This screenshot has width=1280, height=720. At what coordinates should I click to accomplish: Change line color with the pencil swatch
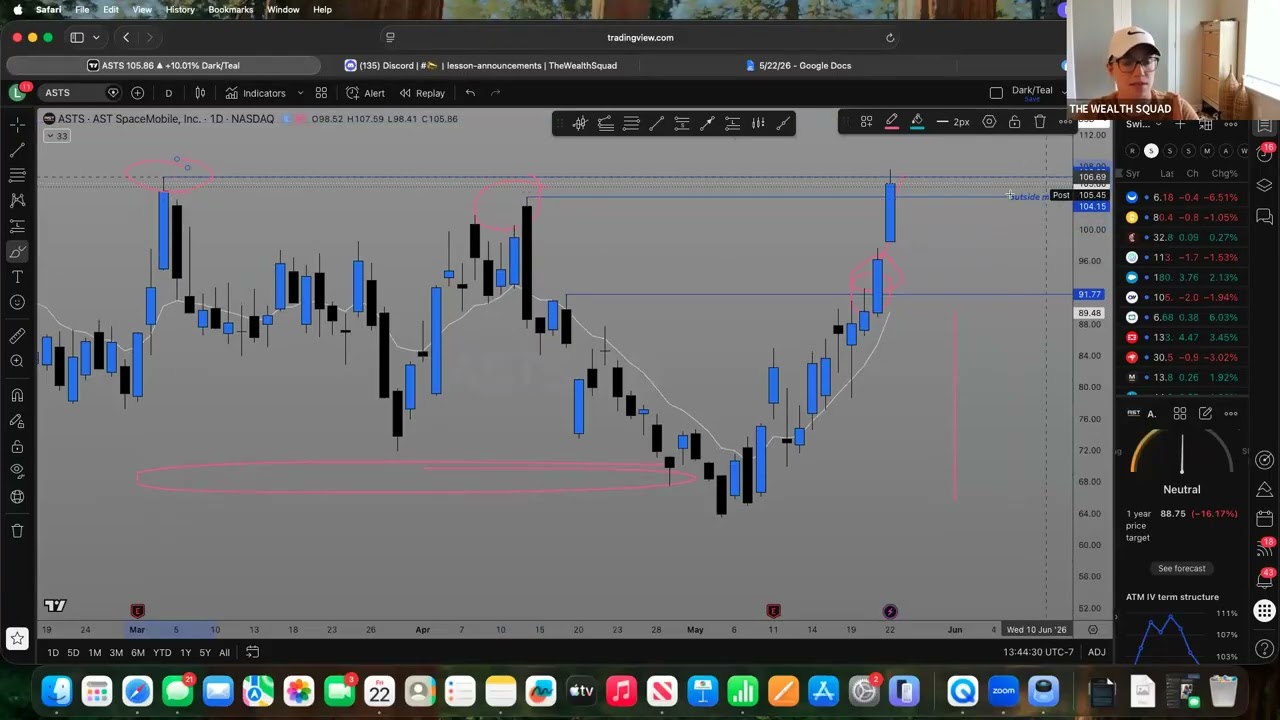click(x=891, y=122)
